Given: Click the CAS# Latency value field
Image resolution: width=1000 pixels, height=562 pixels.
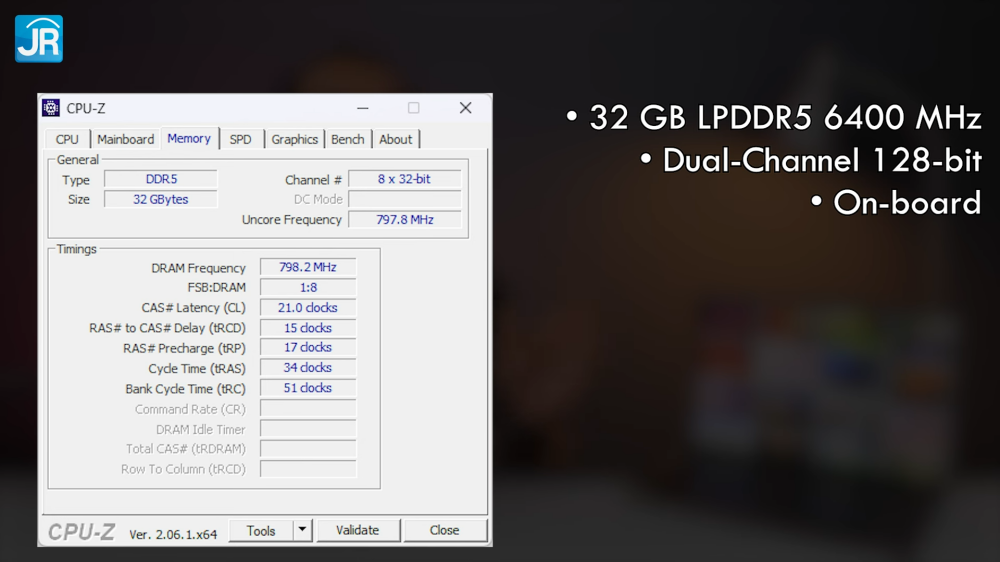Looking at the screenshot, I should point(308,307).
